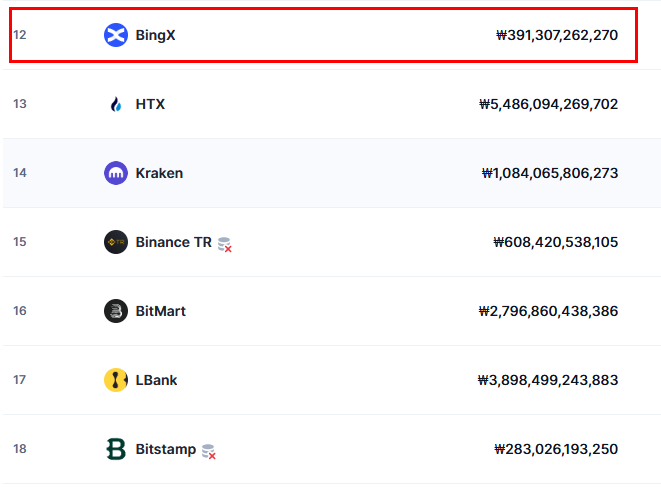Open the LBank exchange link

coord(156,380)
